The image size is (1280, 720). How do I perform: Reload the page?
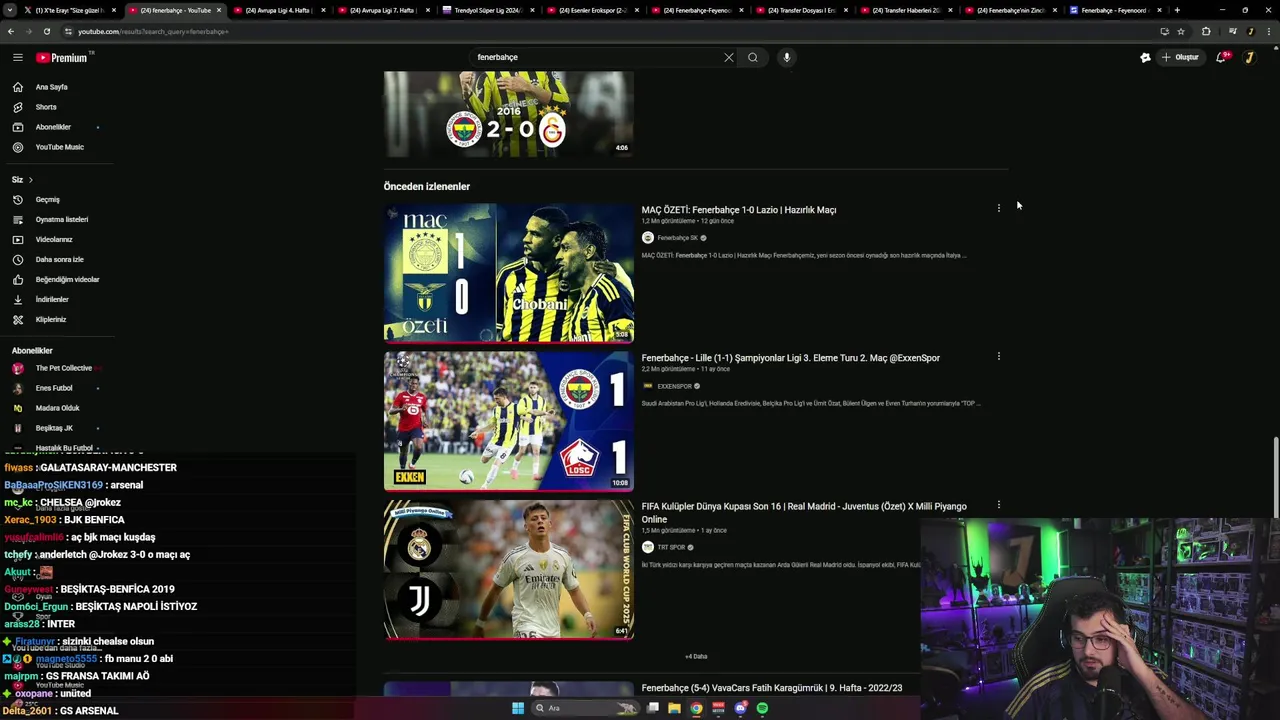(x=46, y=31)
